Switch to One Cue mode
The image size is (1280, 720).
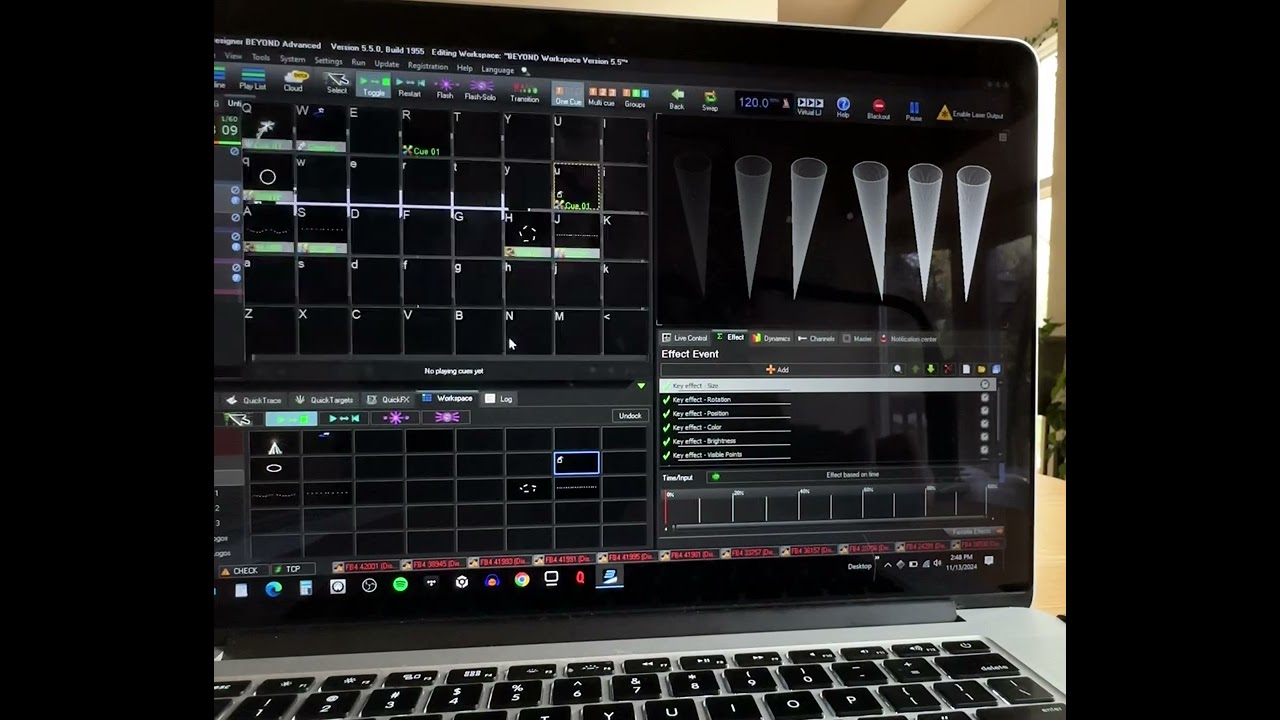[568, 95]
